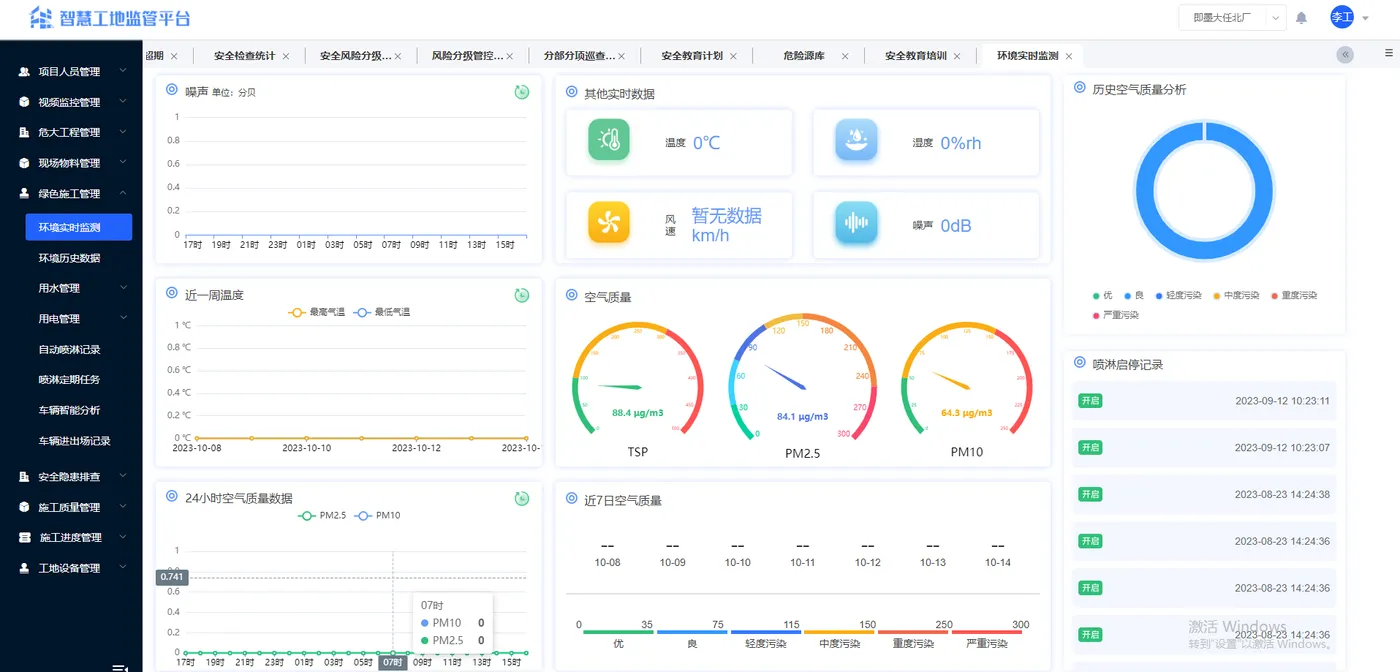Click the circle icon beside 历史空气质量分析

pos(1079,88)
